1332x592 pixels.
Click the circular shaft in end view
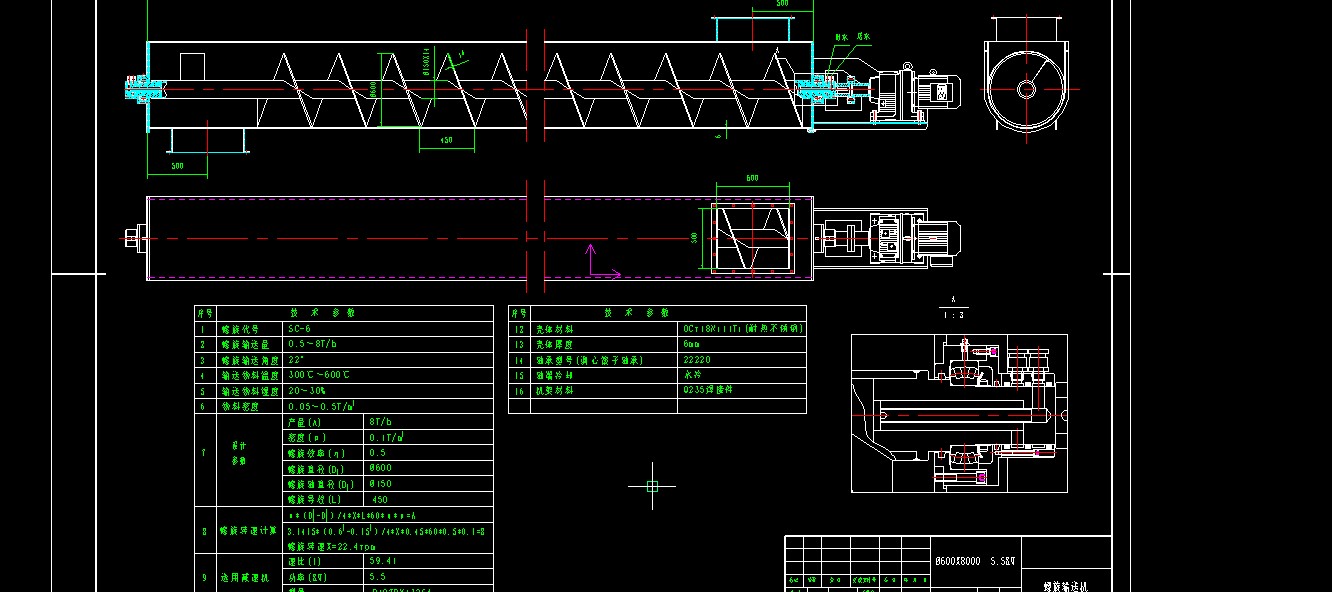tap(1026, 88)
